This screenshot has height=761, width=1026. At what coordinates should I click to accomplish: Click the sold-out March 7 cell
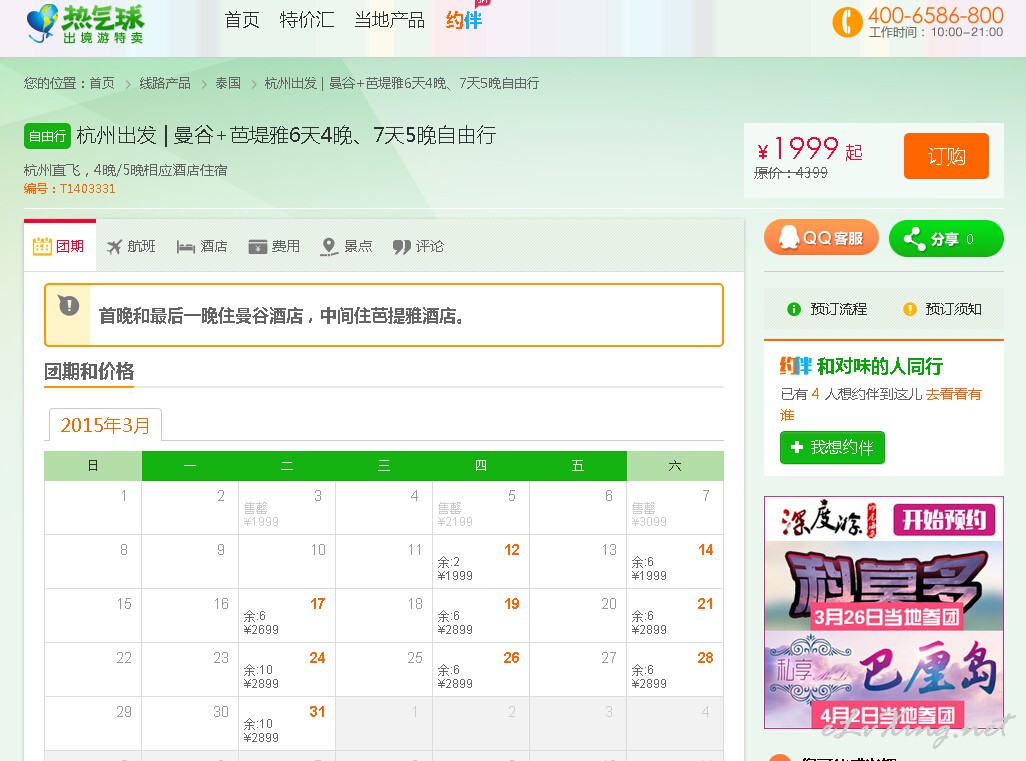(675, 508)
